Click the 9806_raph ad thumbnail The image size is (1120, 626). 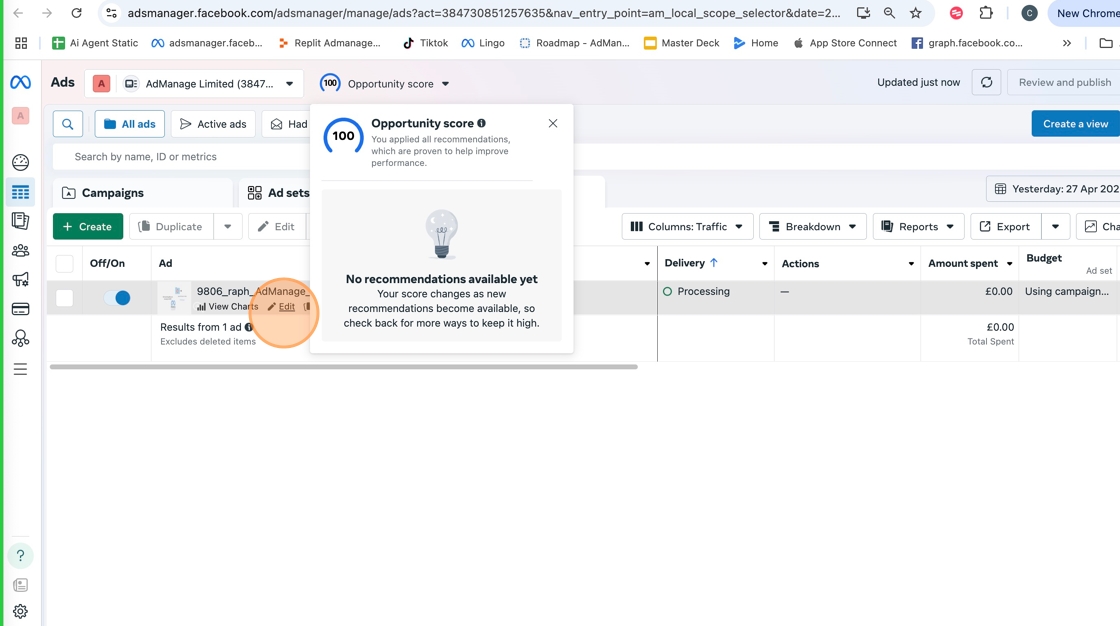175,297
